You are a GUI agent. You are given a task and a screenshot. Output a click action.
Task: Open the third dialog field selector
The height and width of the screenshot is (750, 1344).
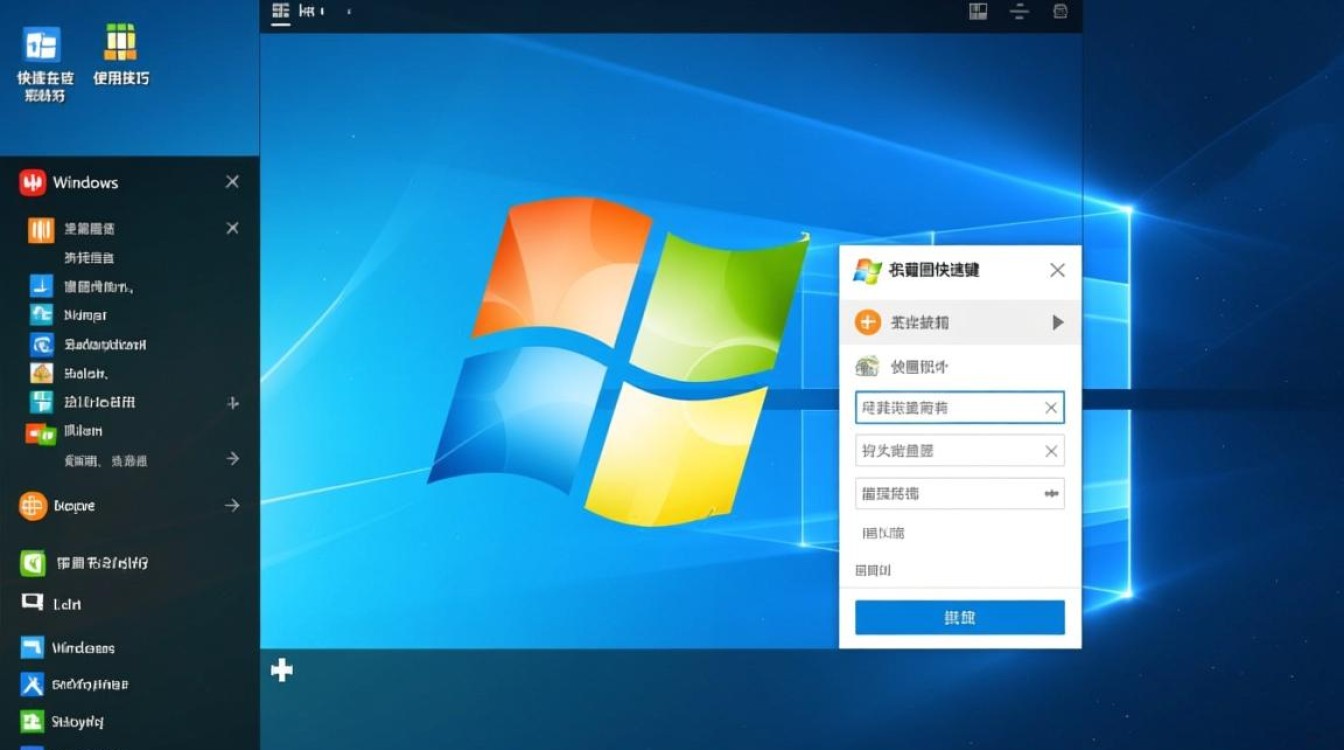pos(960,493)
